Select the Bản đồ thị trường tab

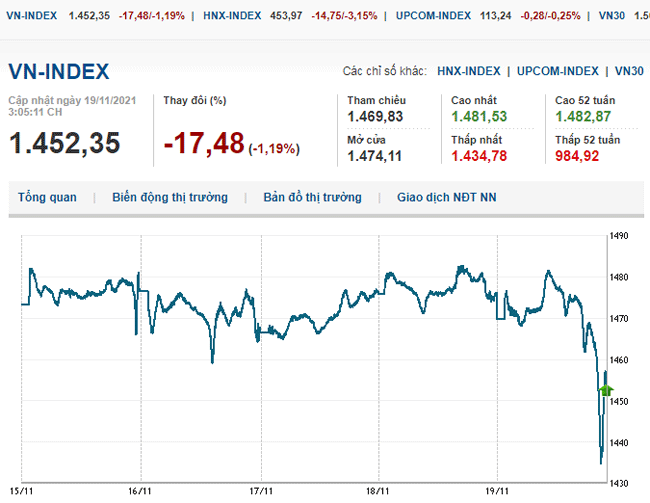pyautogui.click(x=312, y=198)
